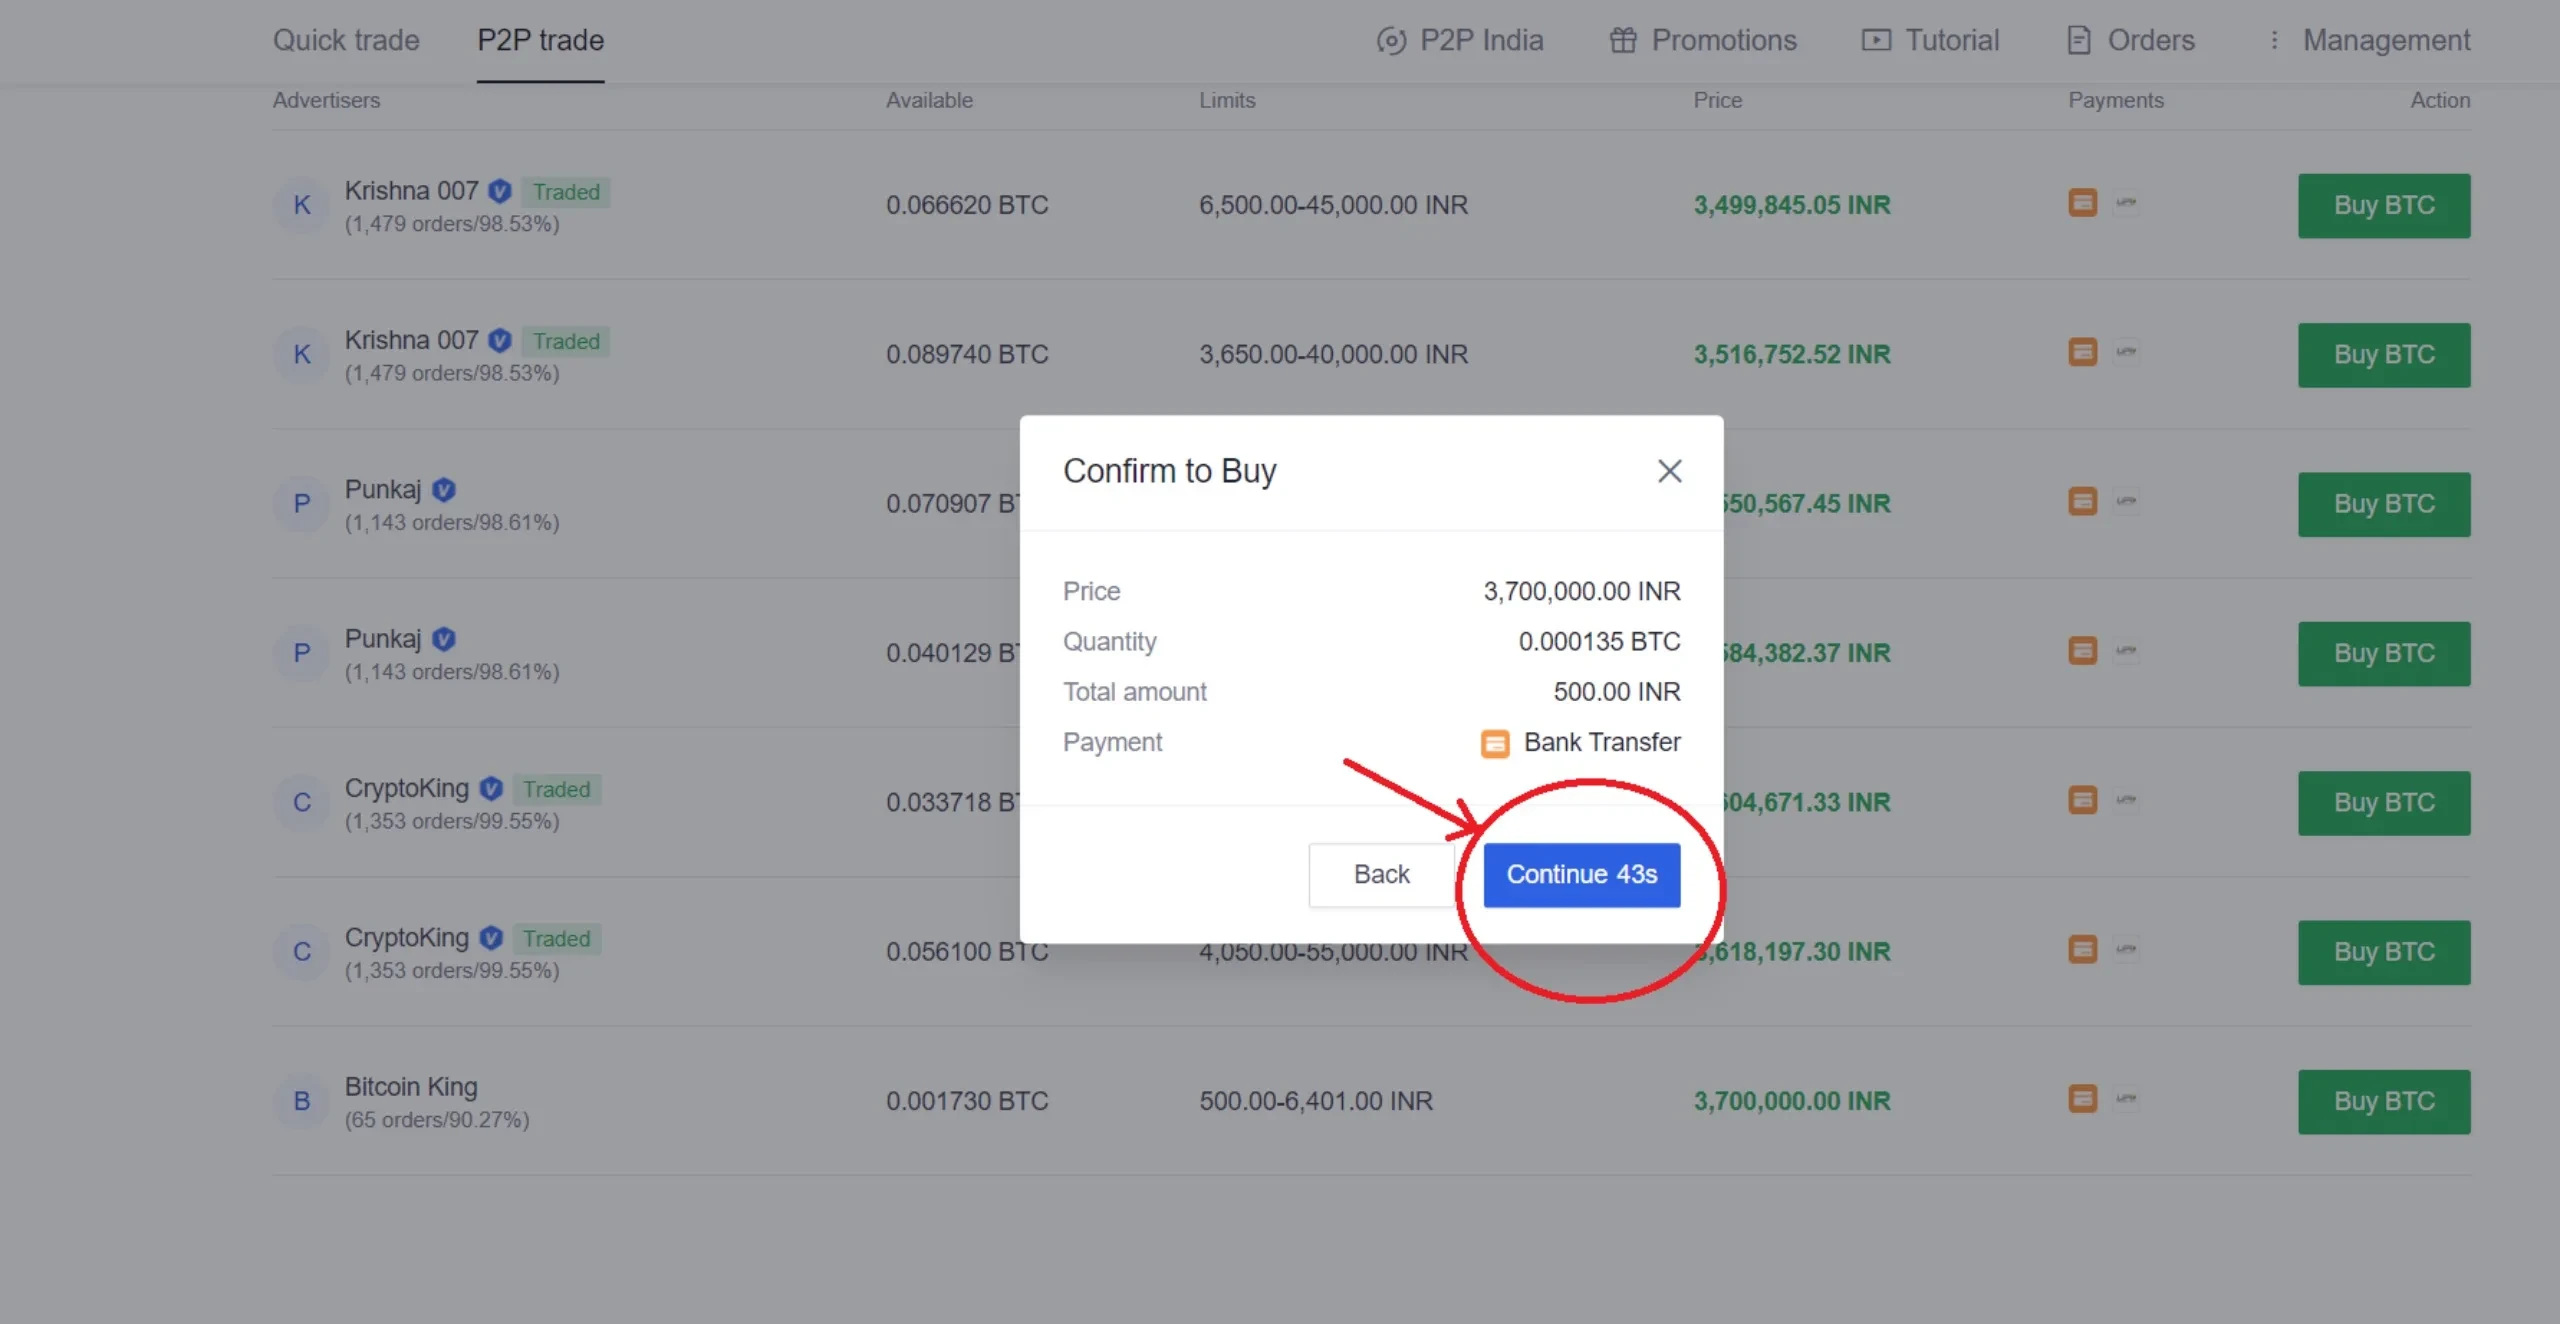Click UPI payment icon, 3,499,845.05 row

point(2126,203)
